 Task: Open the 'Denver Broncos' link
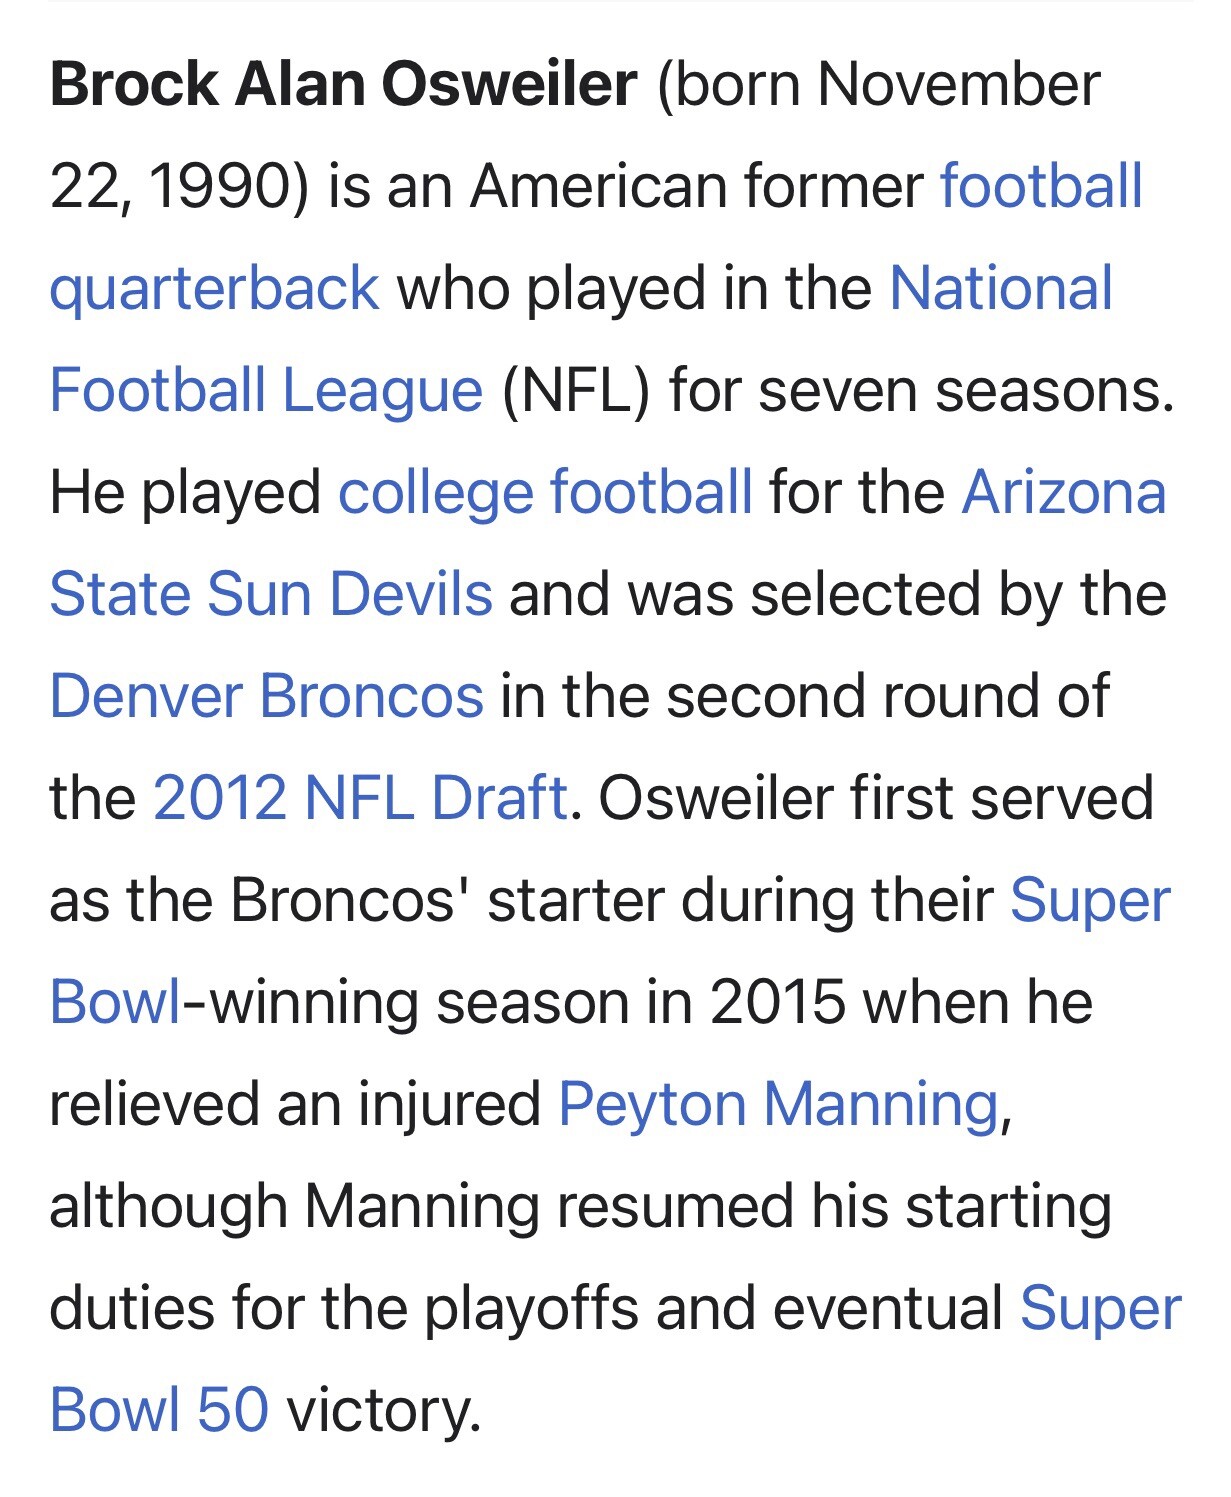pos(266,696)
